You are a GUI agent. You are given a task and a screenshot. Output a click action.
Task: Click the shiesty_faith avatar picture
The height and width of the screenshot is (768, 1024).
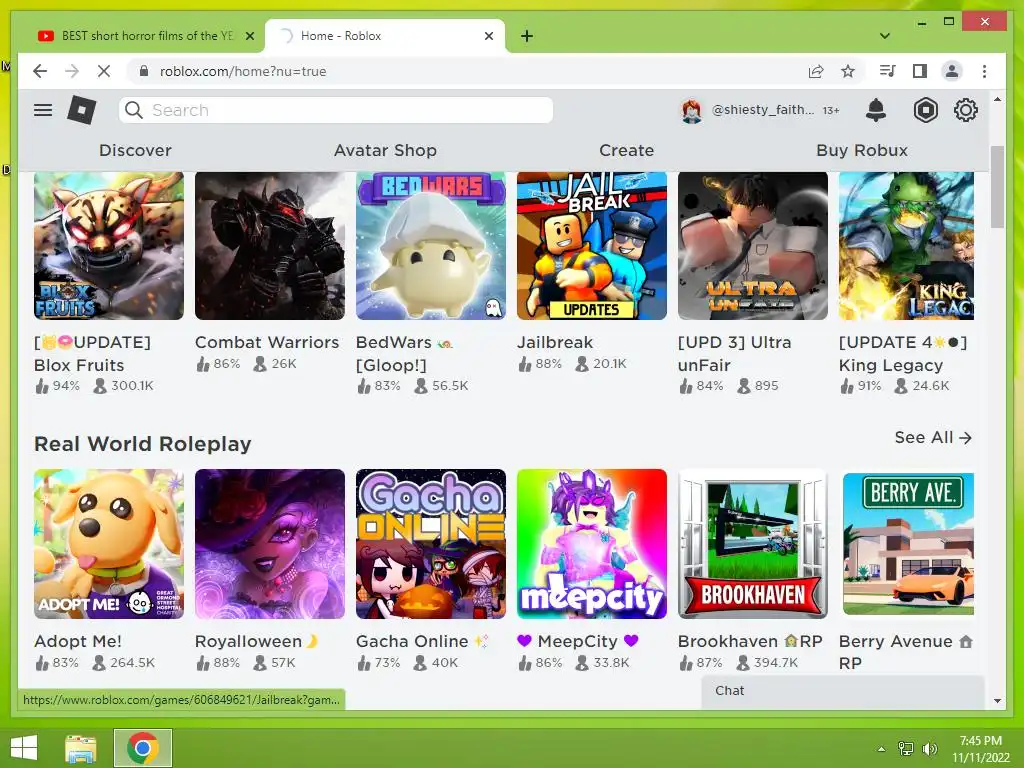(x=692, y=110)
